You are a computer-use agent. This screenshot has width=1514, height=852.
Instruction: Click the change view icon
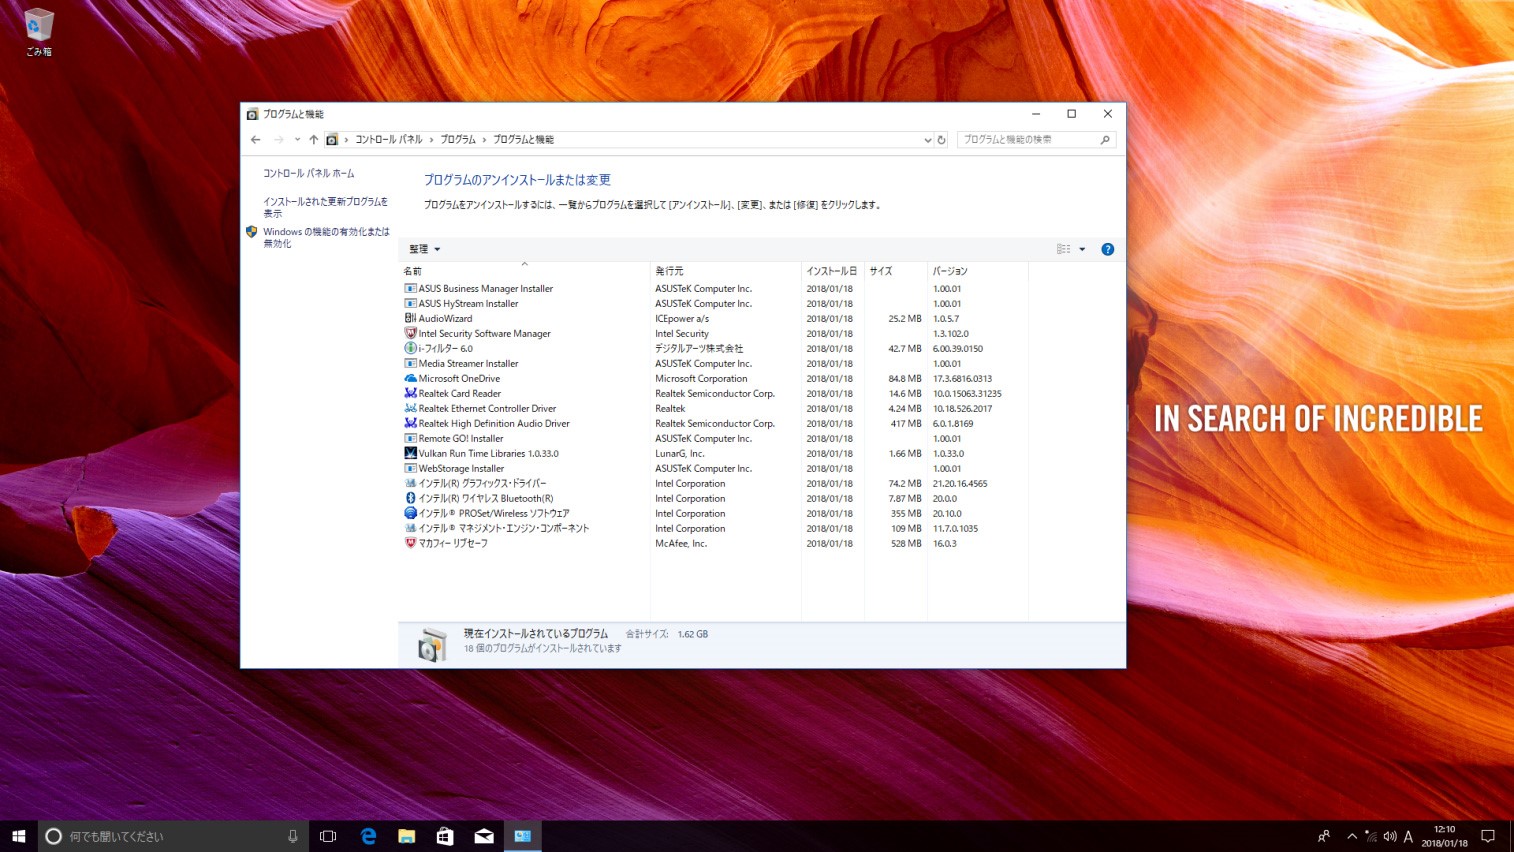click(x=1064, y=249)
